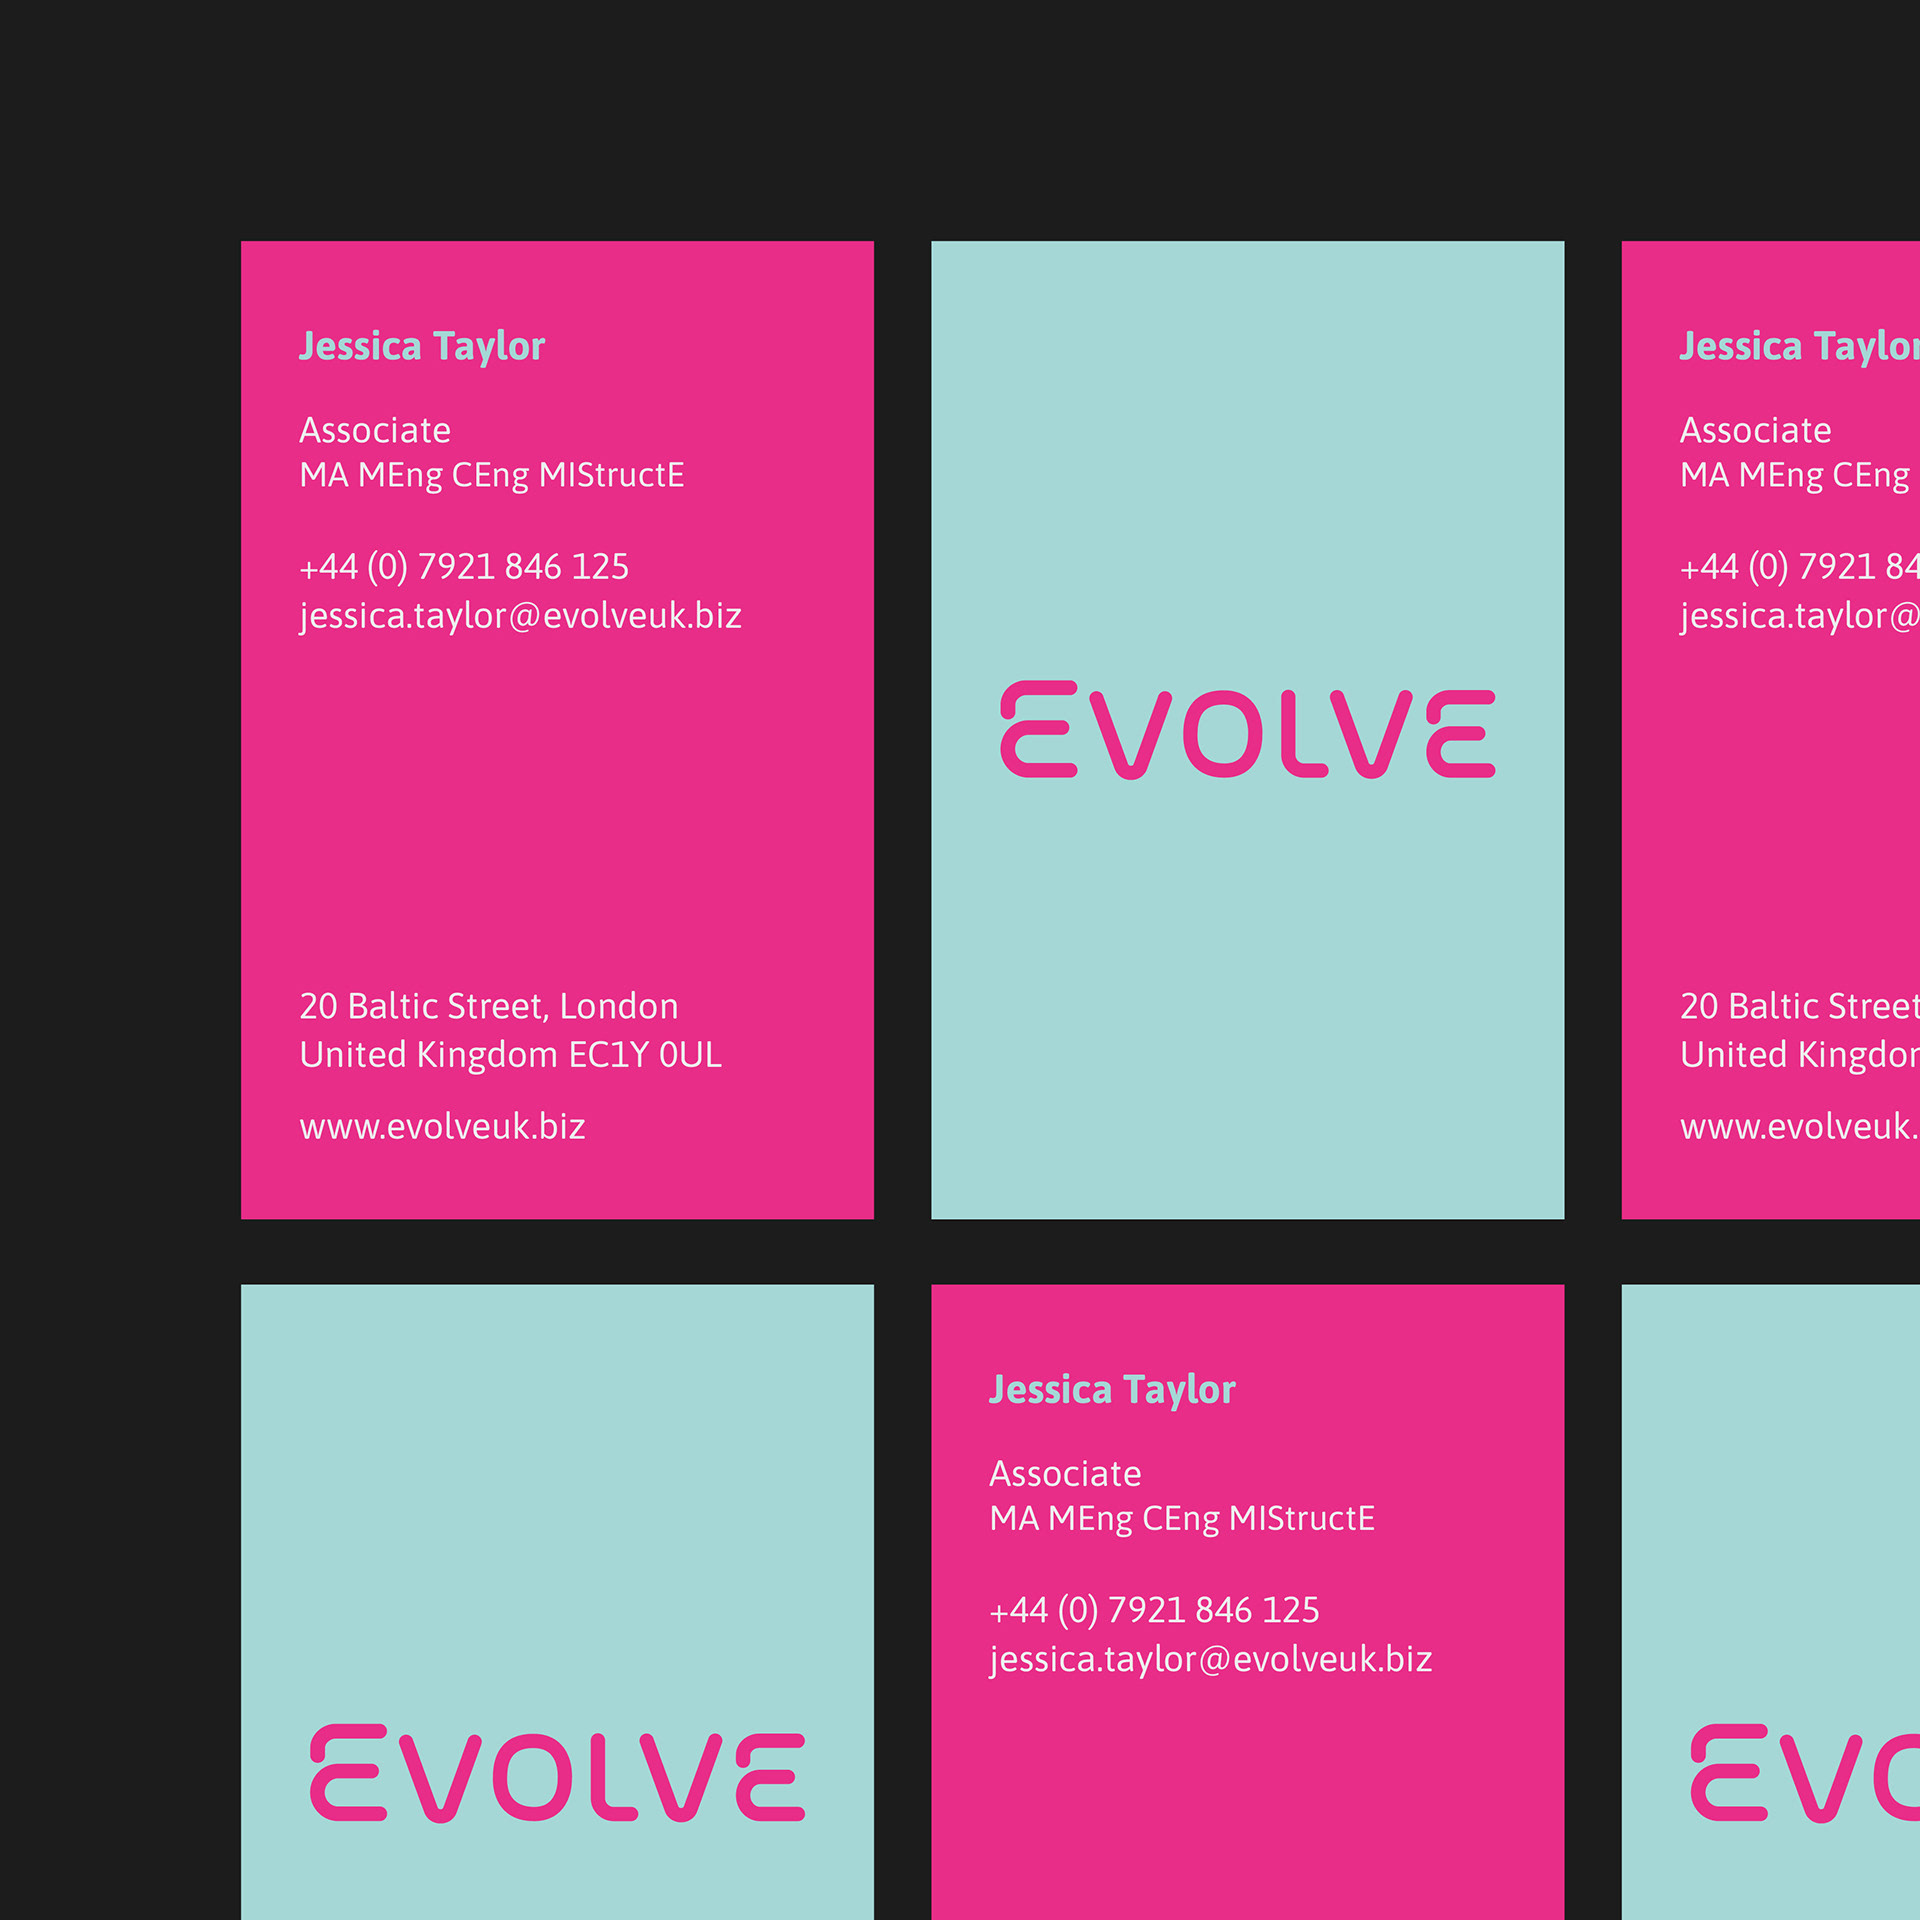Click the cut-off phone number on top-right card
The height and width of the screenshot is (1920, 1920).
(x=1799, y=567)
